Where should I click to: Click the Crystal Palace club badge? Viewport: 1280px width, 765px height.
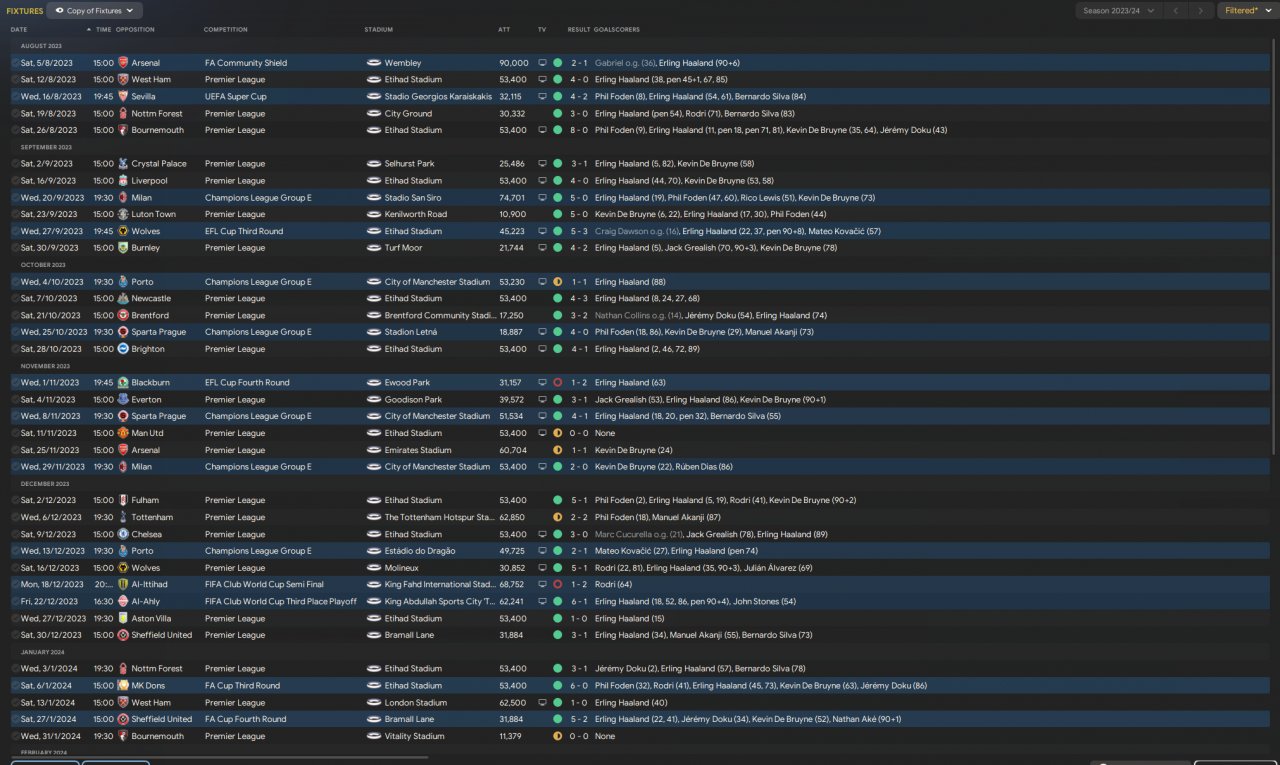pyautogui.click(x=122, y=164)
